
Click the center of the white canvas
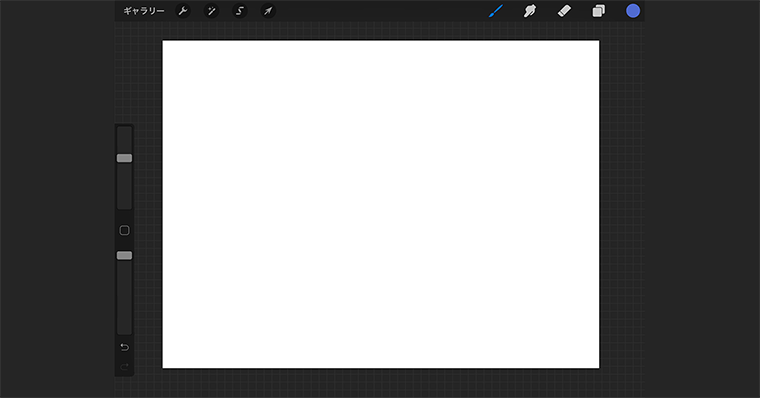(380, 204)
